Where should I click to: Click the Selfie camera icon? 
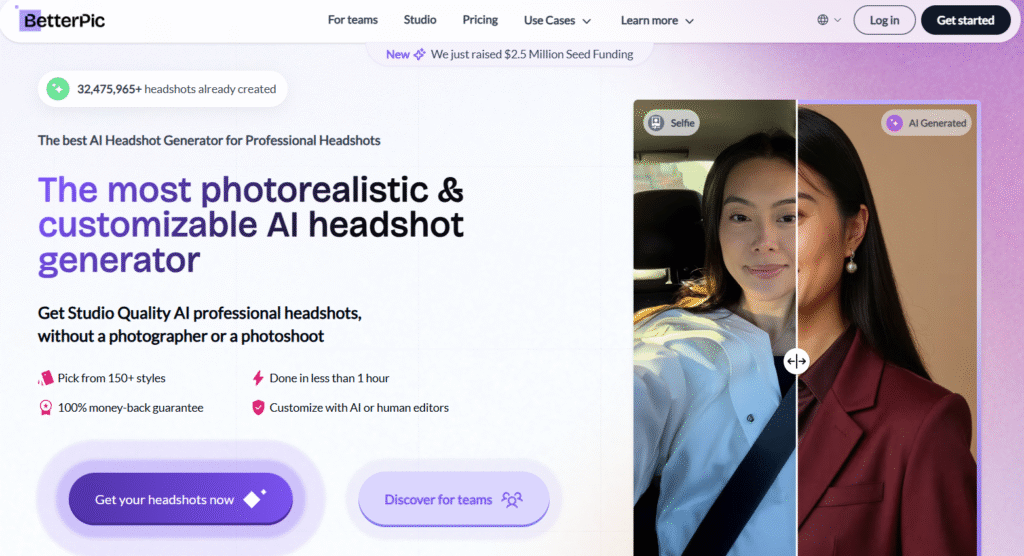pyautogui.click(x=656, y=123)
